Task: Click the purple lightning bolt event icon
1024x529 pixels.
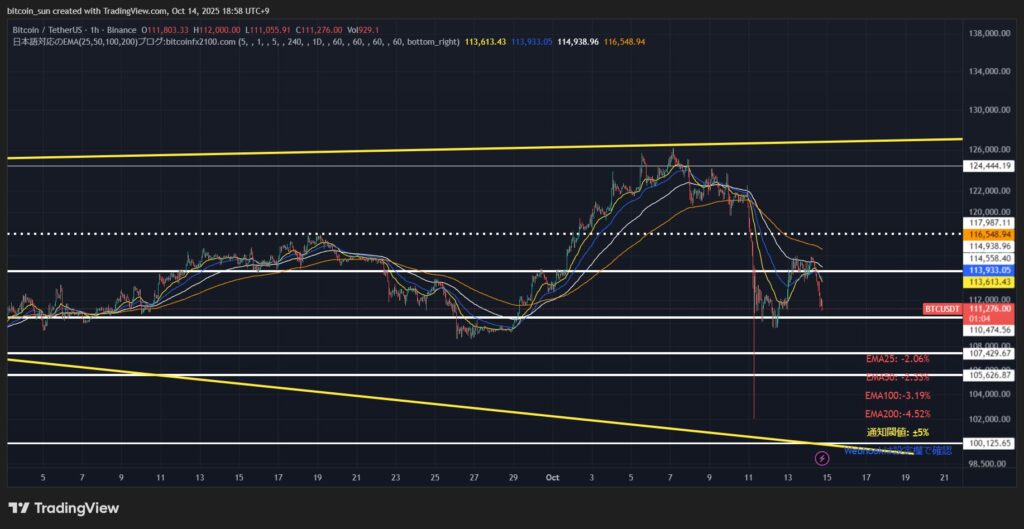Action: click(x=822, y=458)
